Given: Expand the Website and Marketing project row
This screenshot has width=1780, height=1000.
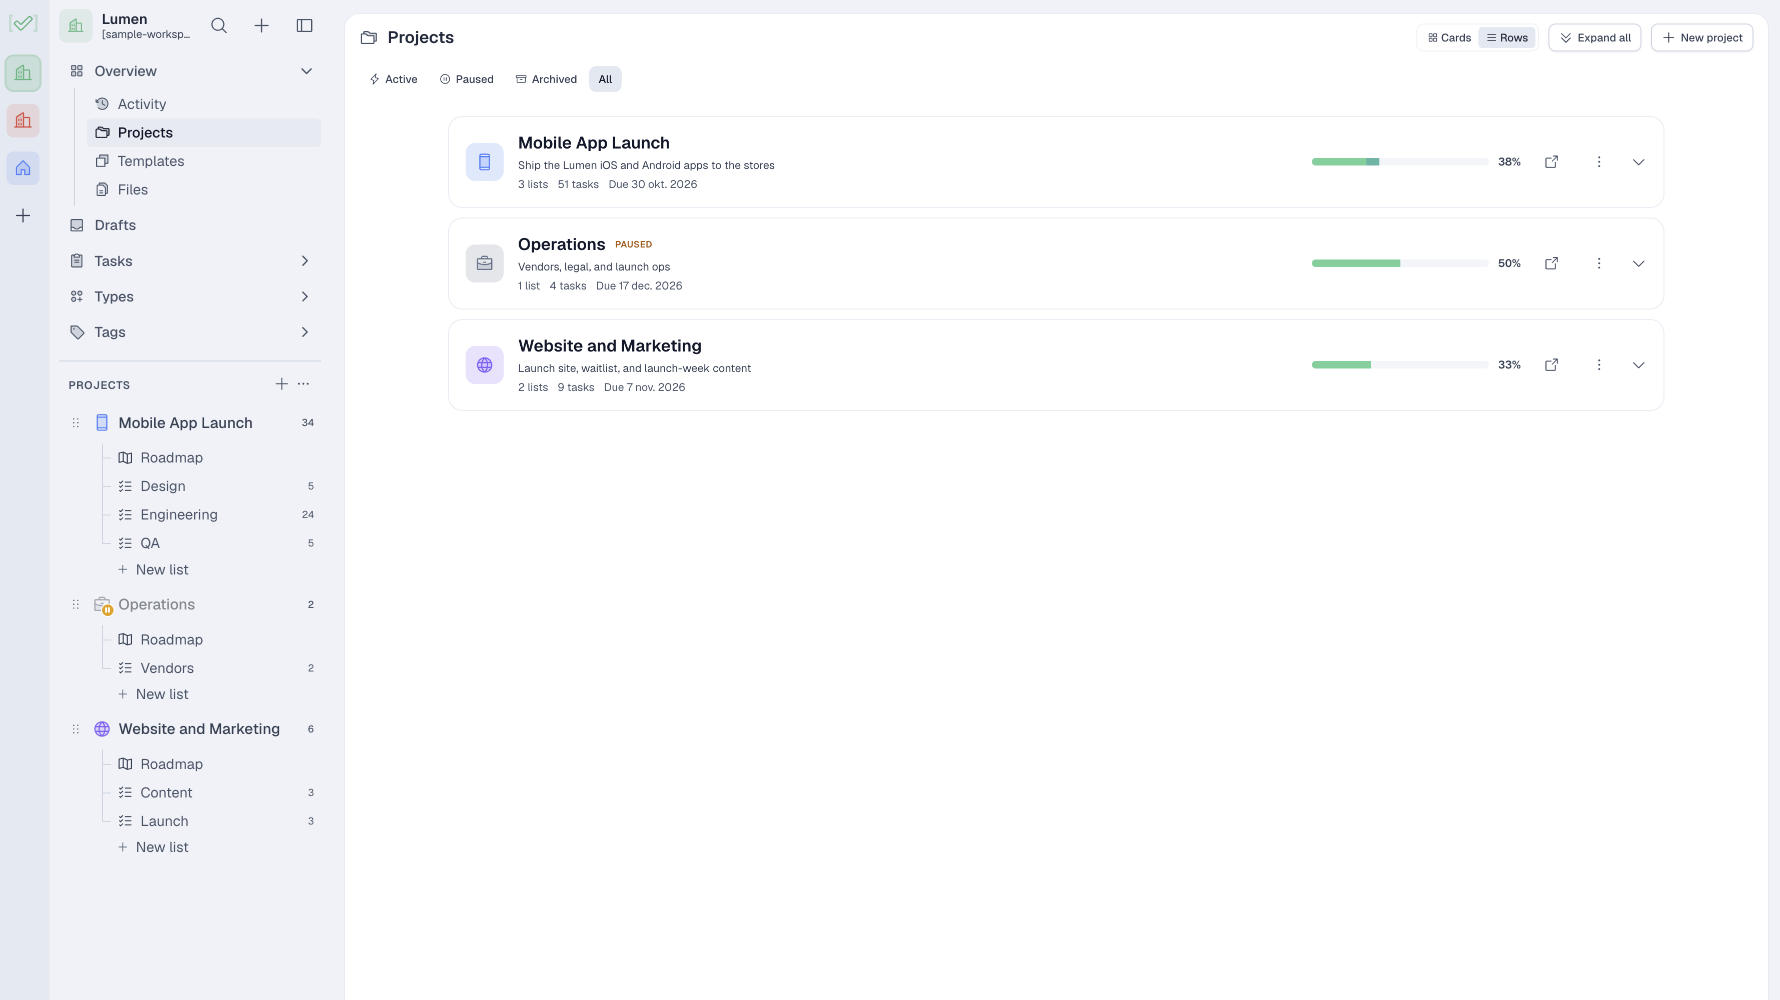Looking at the screenshot, I should [x=1639, y=365].
